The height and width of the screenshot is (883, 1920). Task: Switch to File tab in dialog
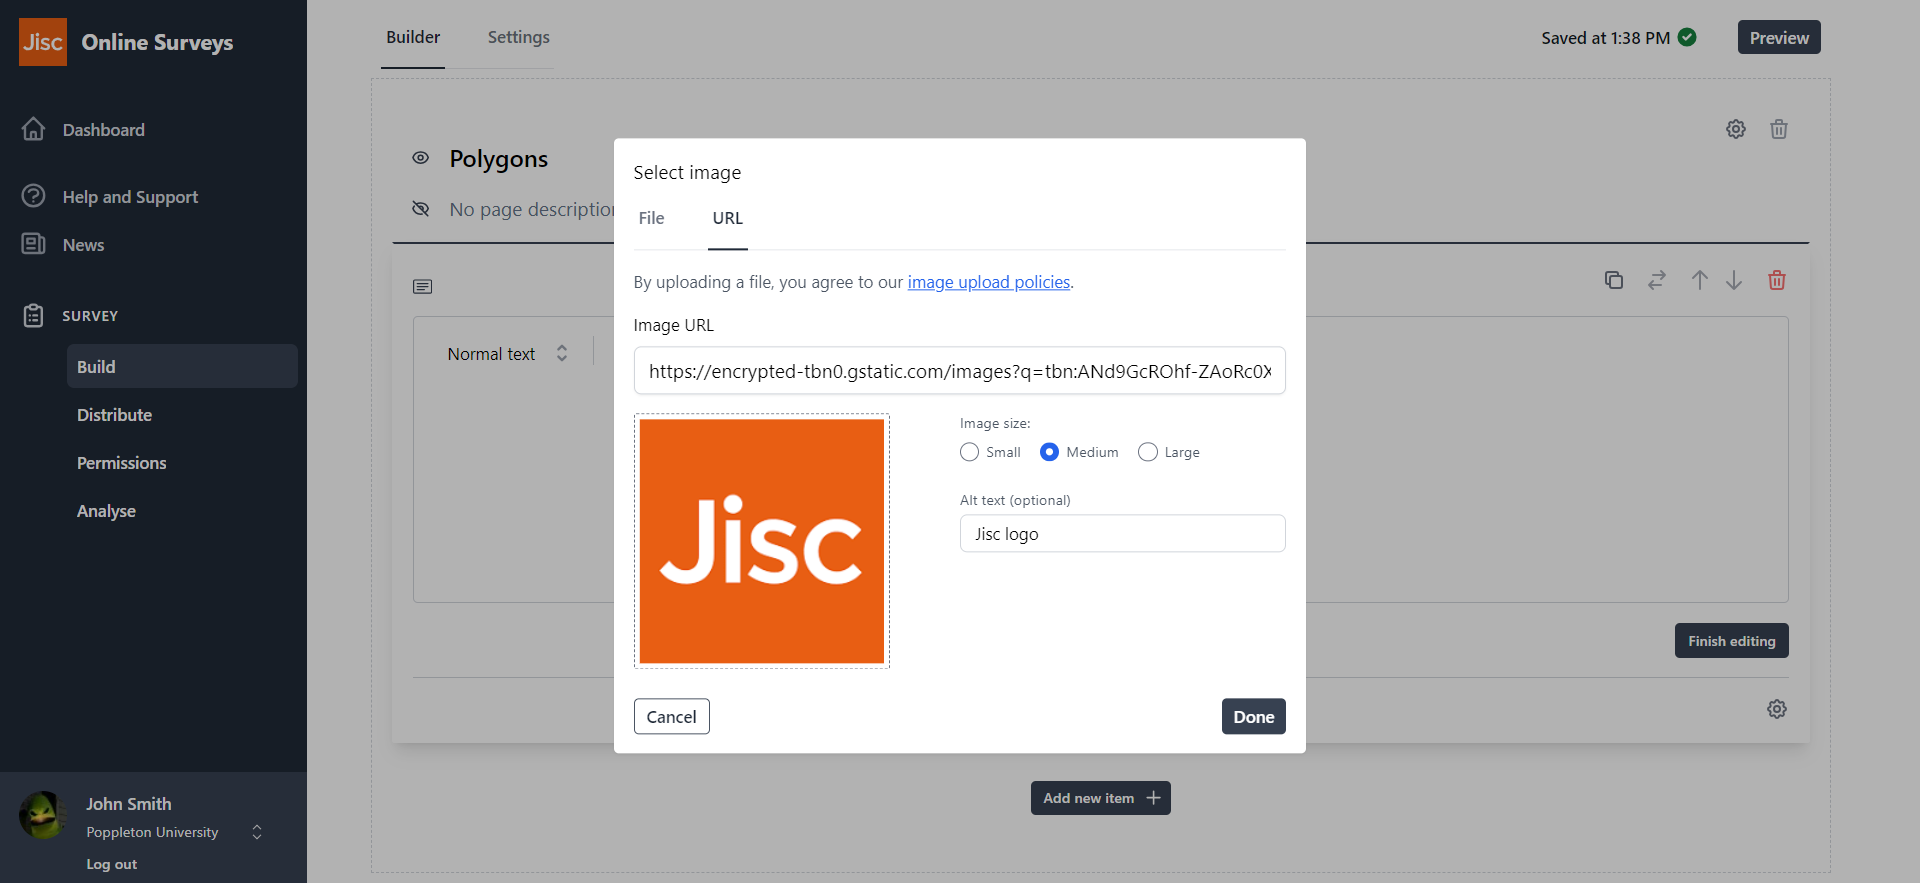coord(651,218)
